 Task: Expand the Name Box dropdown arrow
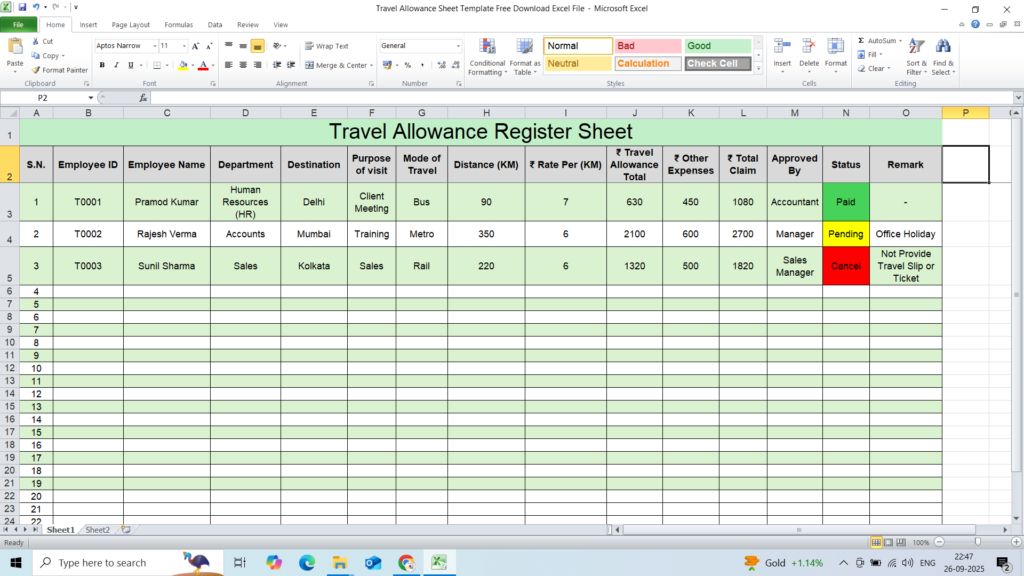tap(91, 98)
